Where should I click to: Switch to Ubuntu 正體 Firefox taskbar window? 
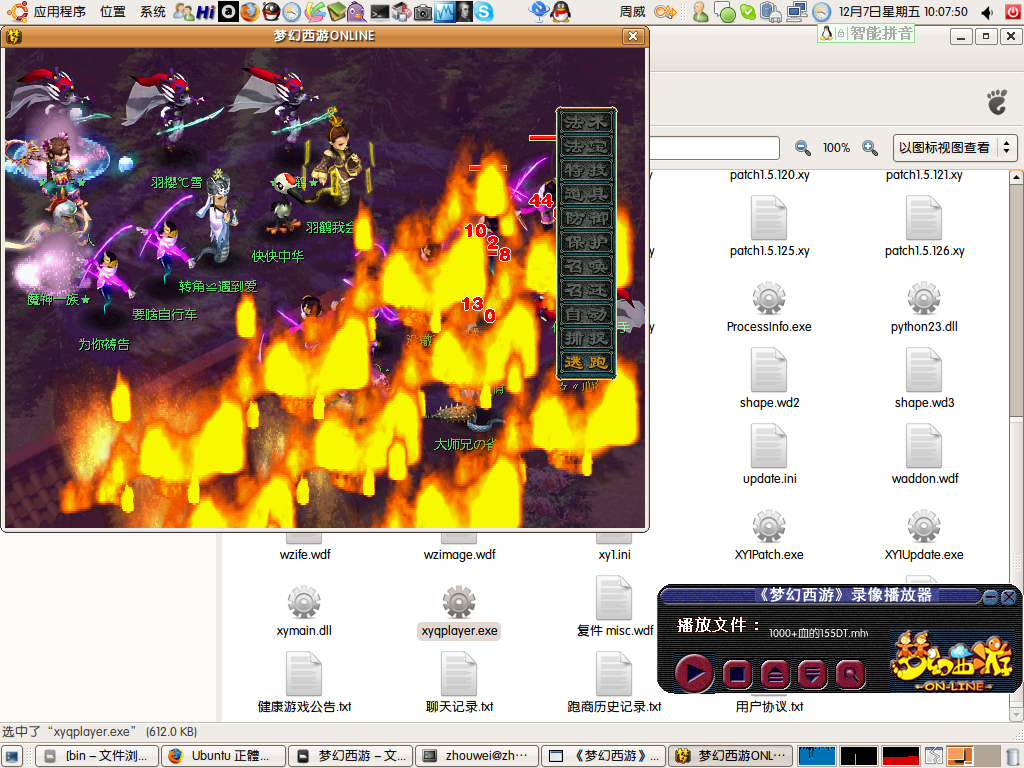pyautogui.click(x=223, y=756)
